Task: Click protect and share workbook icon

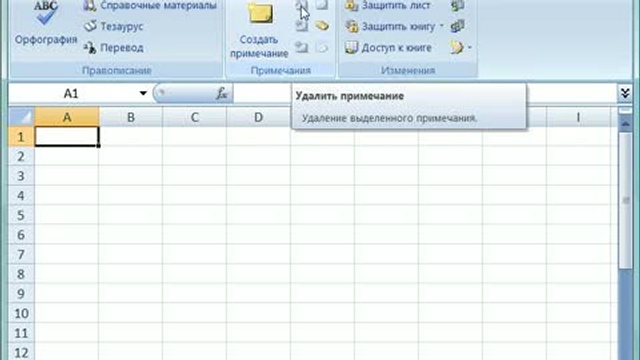Action: pyautogui.click(x=458, y=5)
